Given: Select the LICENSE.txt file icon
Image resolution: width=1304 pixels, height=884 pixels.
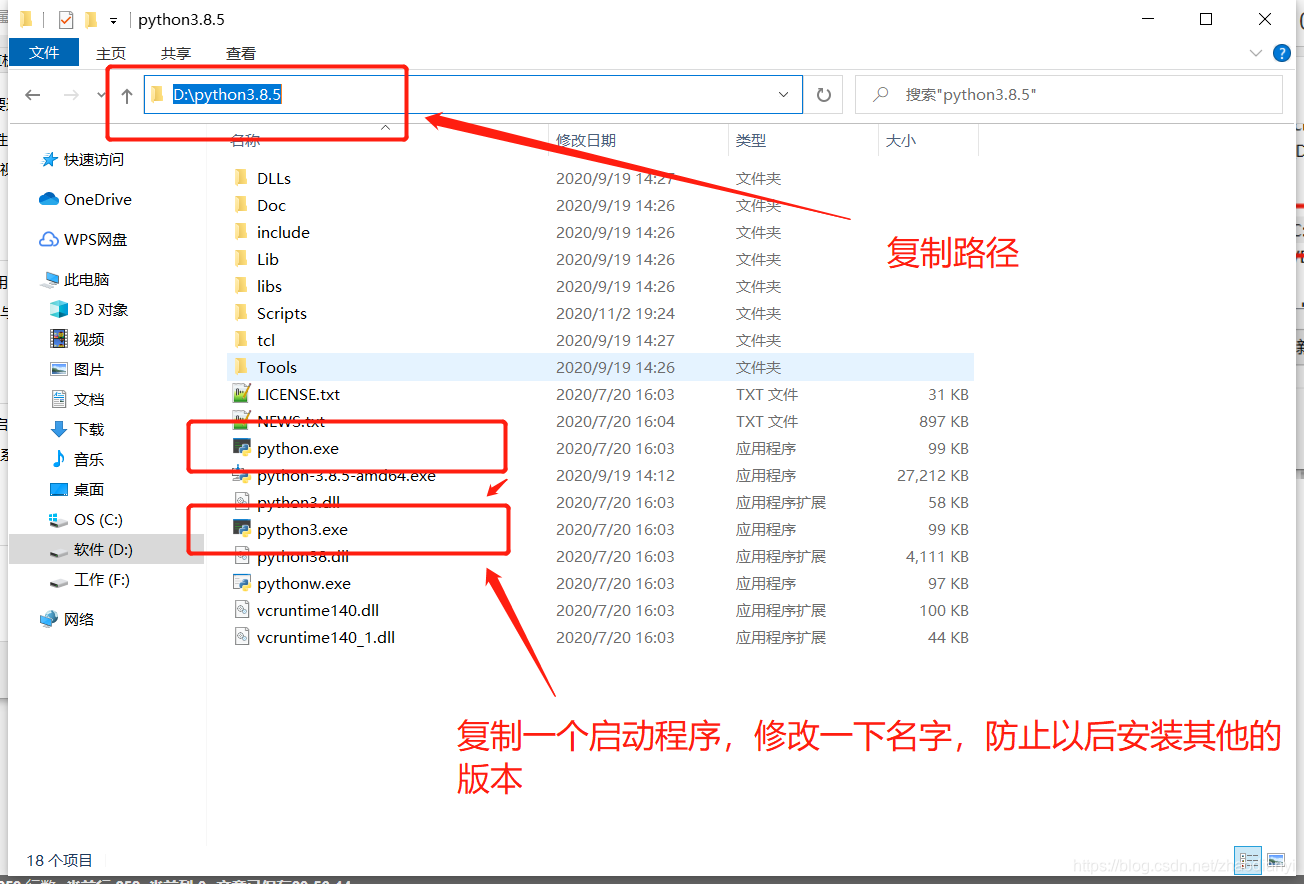Looking at the screenshot, I should (x=241, y=394).
